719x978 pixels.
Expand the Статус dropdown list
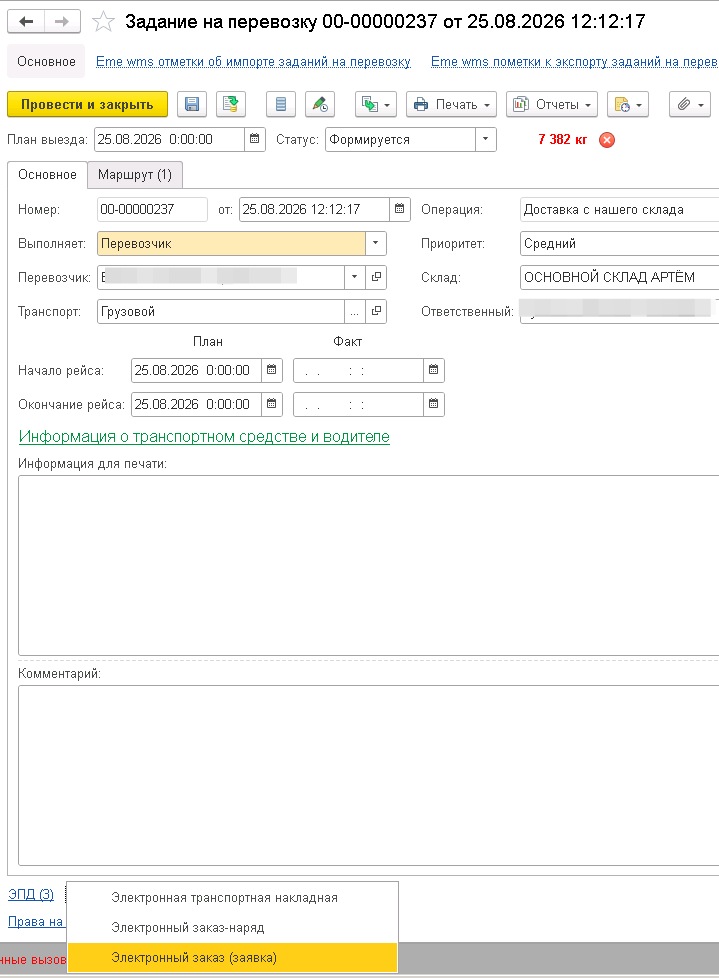coord(485,139)
